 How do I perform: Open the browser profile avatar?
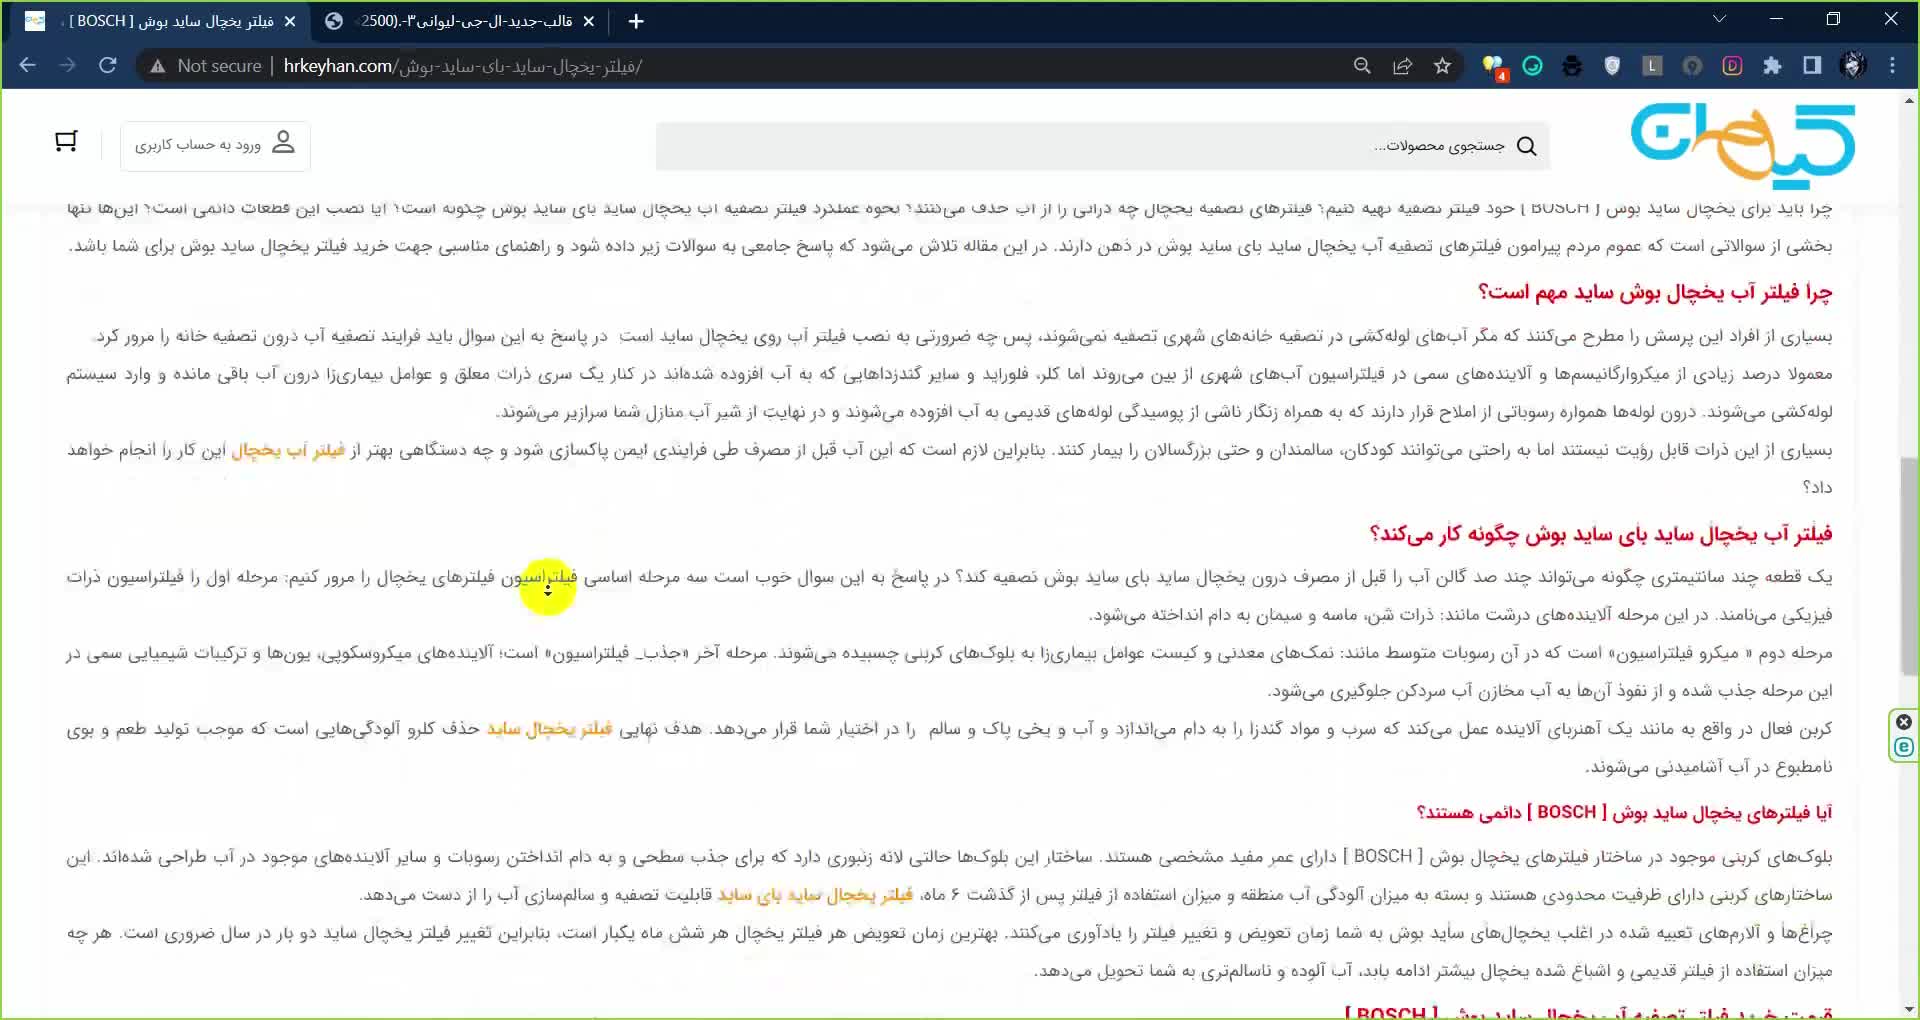point(1852,66)
